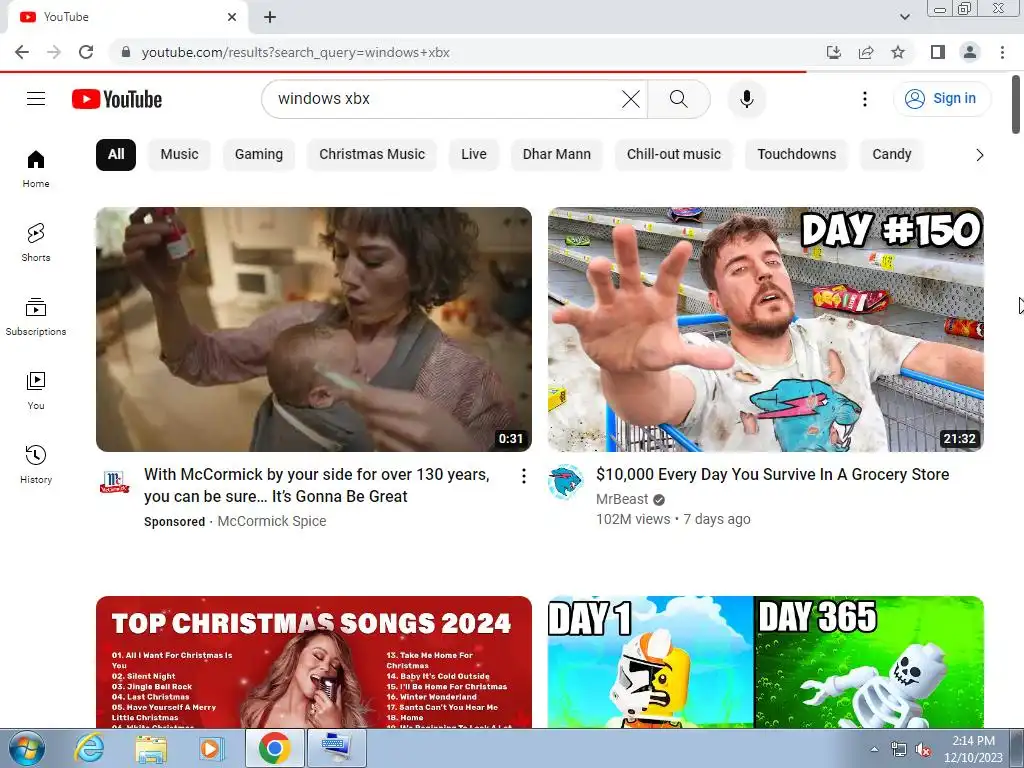Select the Touchdowns chip
Image resolution: width=1024 pixels, height=768 pixels.
coord(797,155)
